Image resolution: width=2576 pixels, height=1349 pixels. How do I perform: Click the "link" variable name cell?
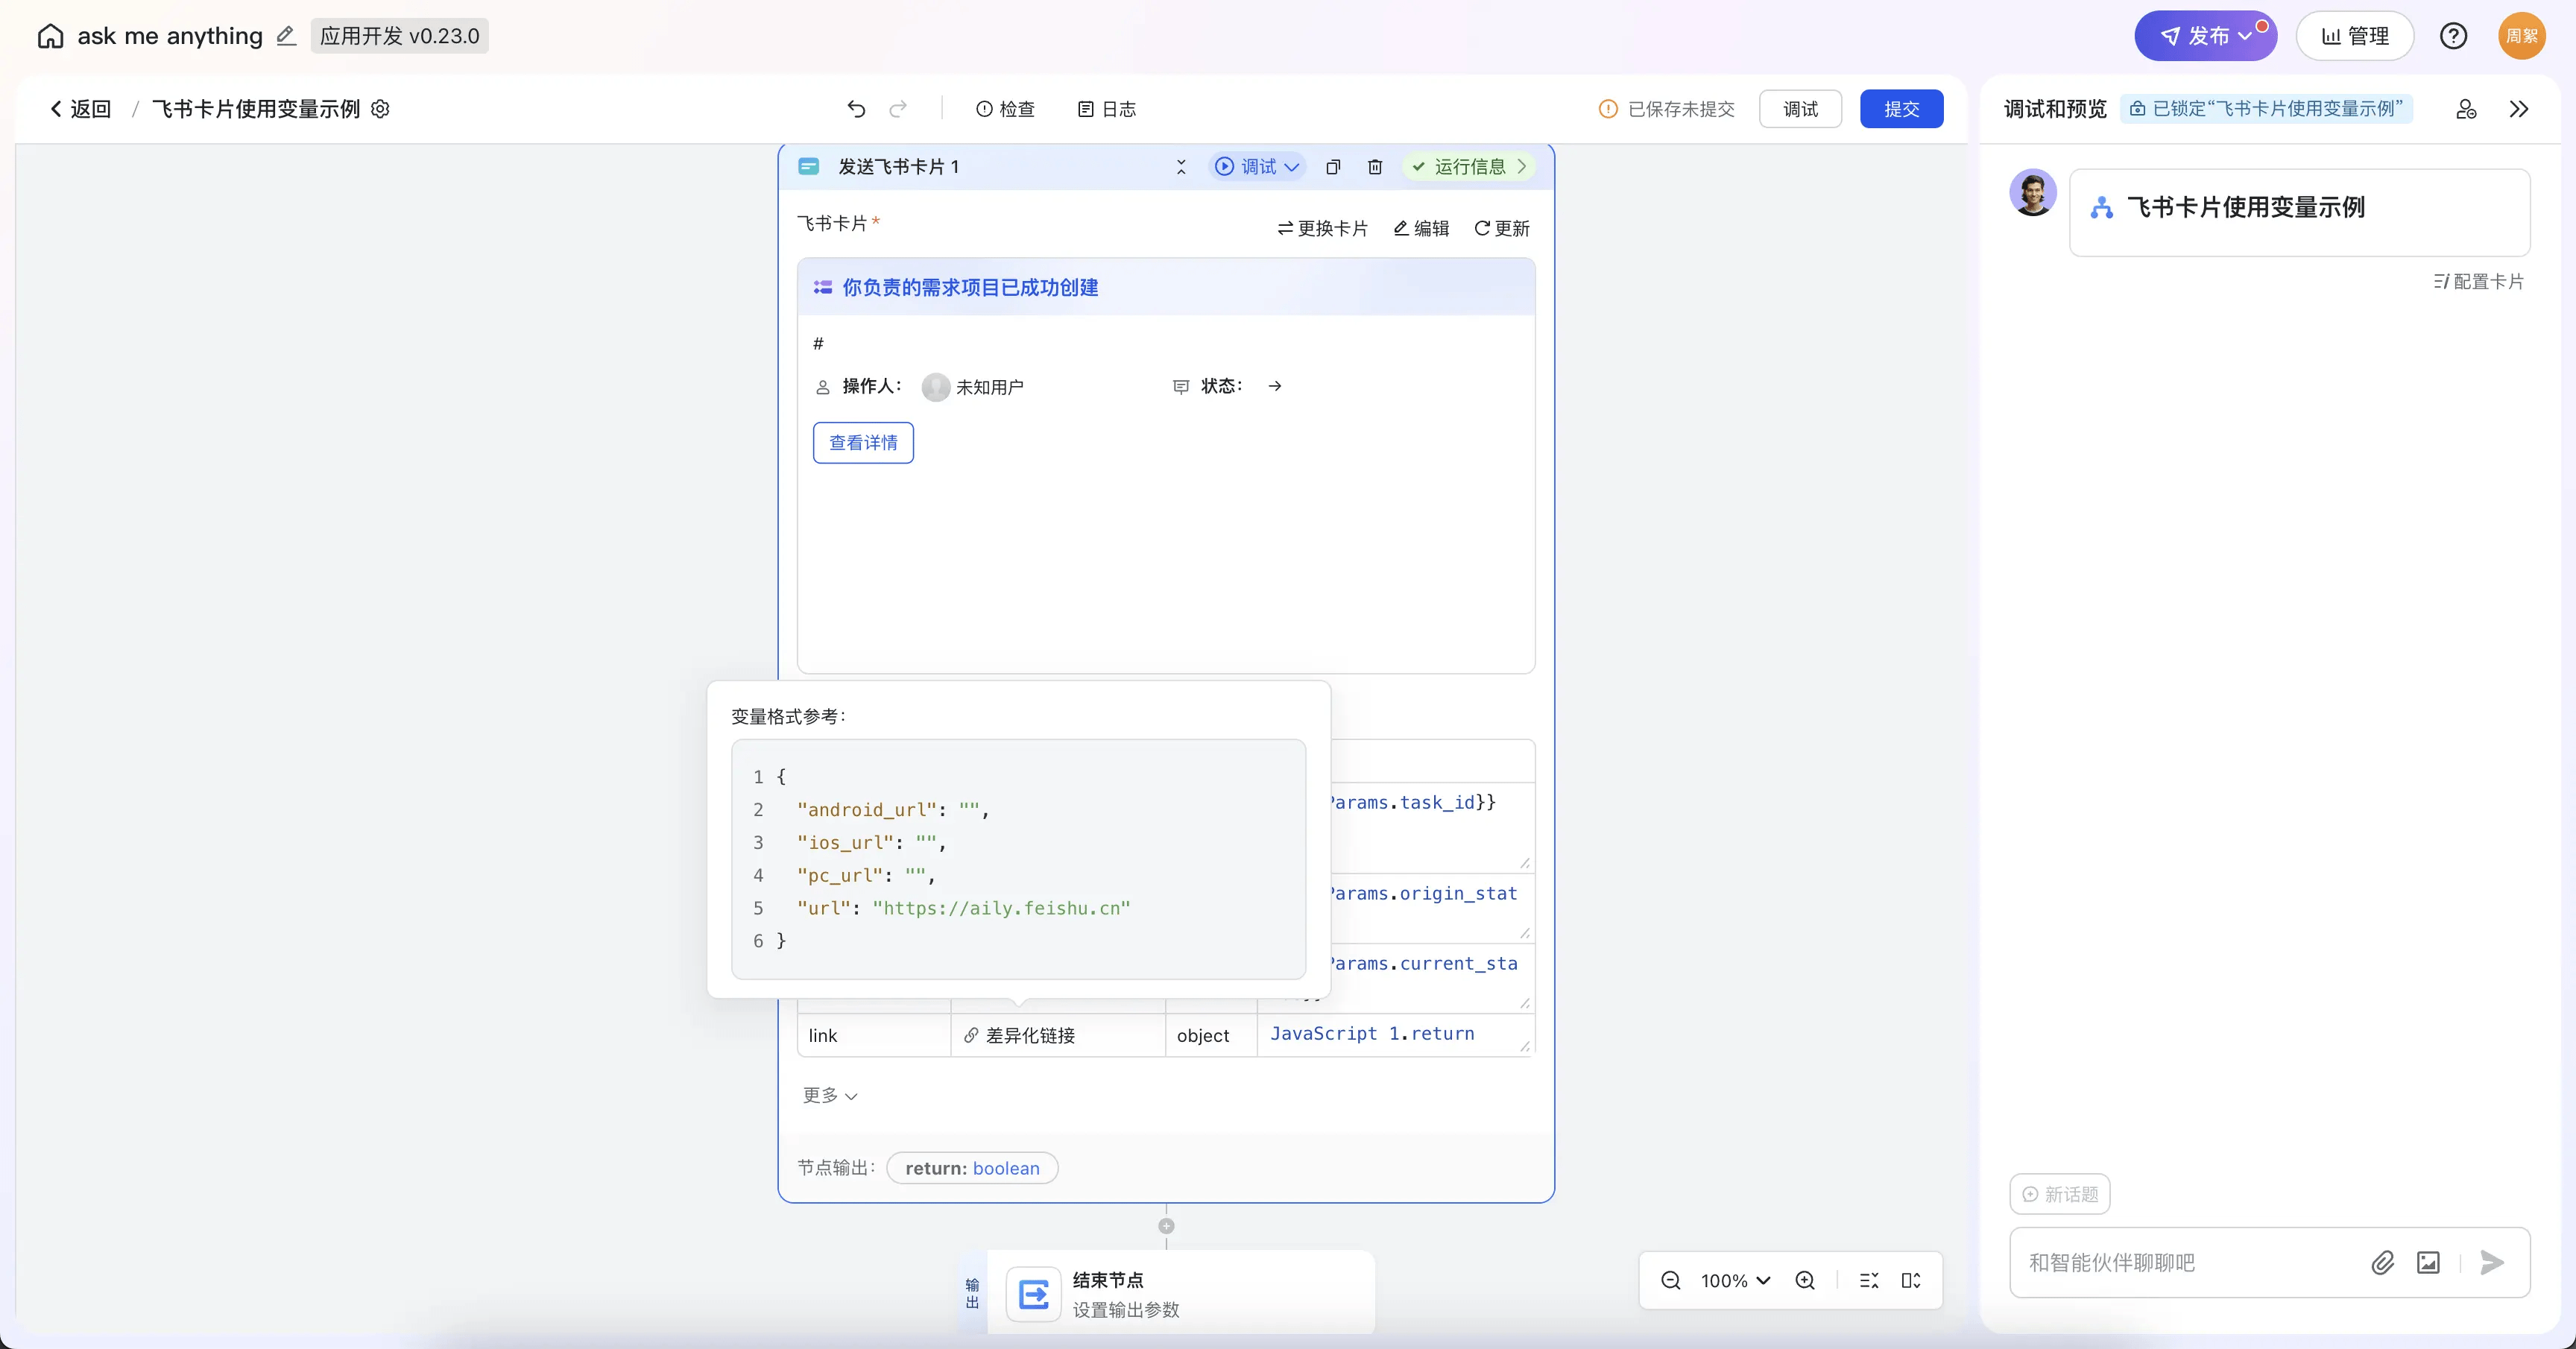point(873,1035)
